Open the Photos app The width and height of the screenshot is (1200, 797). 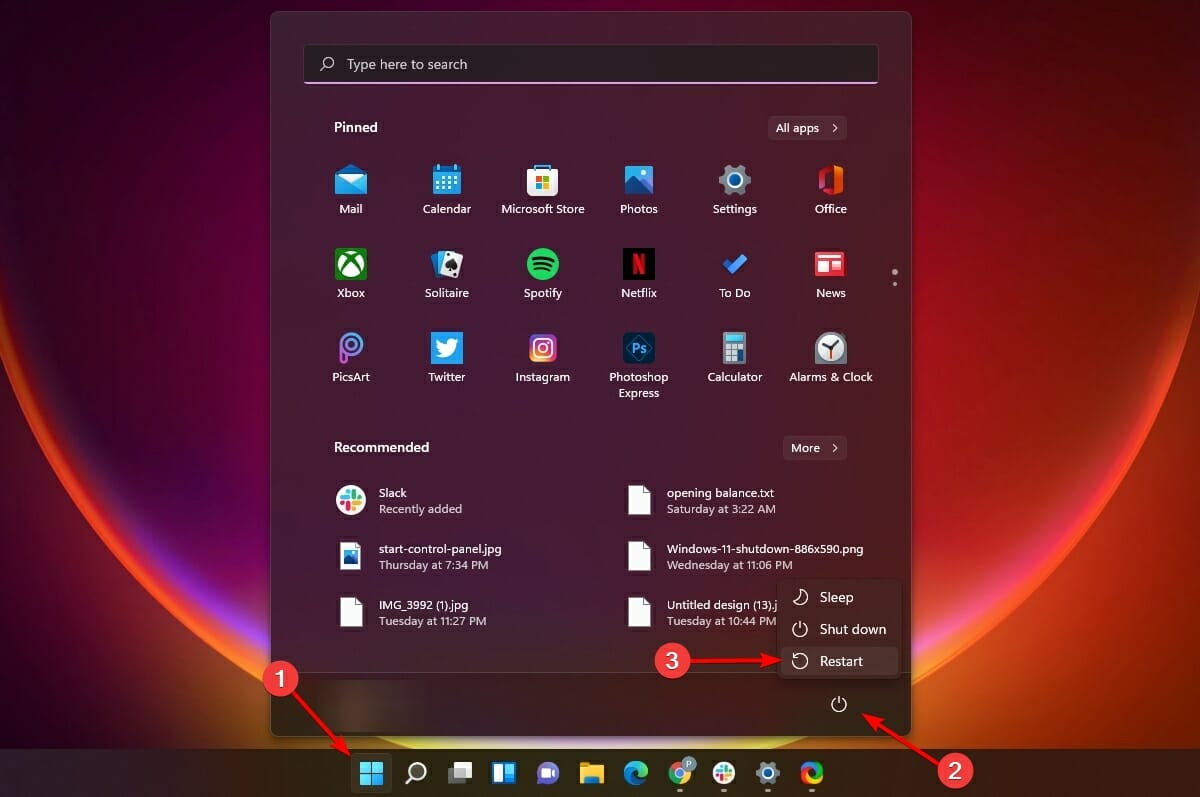pos(639,189)
